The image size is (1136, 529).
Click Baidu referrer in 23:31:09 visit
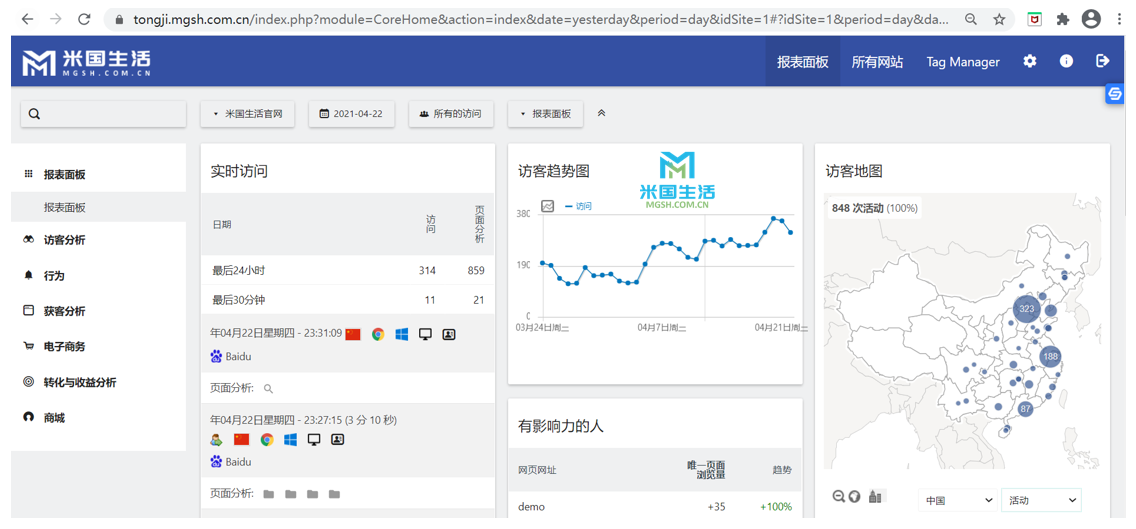(x=230, y=357)
